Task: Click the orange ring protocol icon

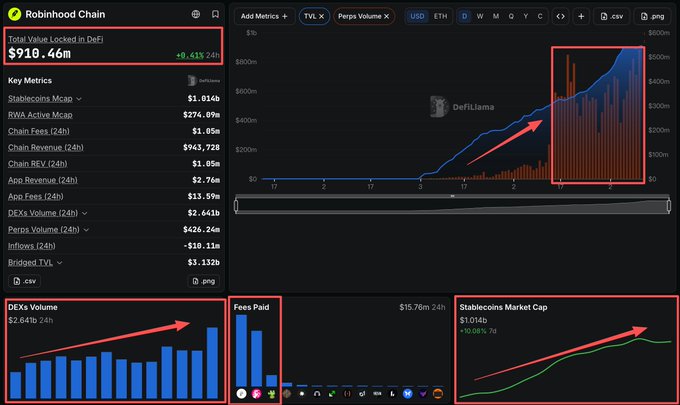Action: (x=438, y=393)
